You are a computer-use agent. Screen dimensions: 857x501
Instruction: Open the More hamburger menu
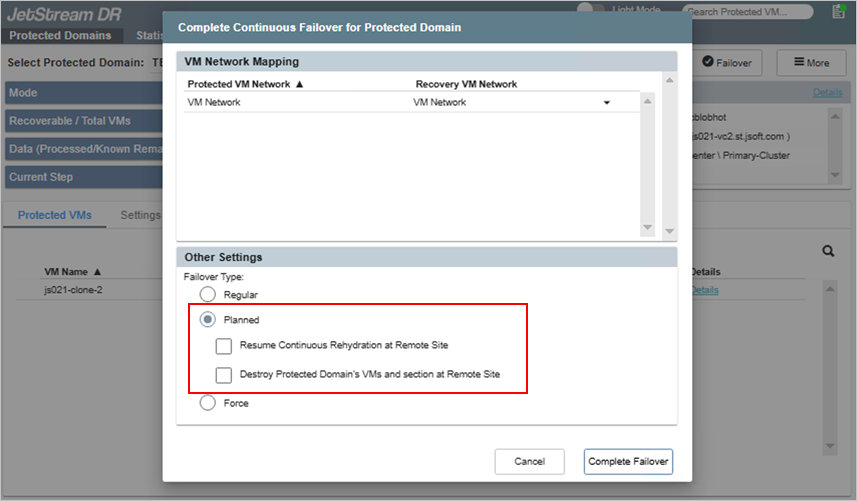pyautogui.click(x=811, y=63)
